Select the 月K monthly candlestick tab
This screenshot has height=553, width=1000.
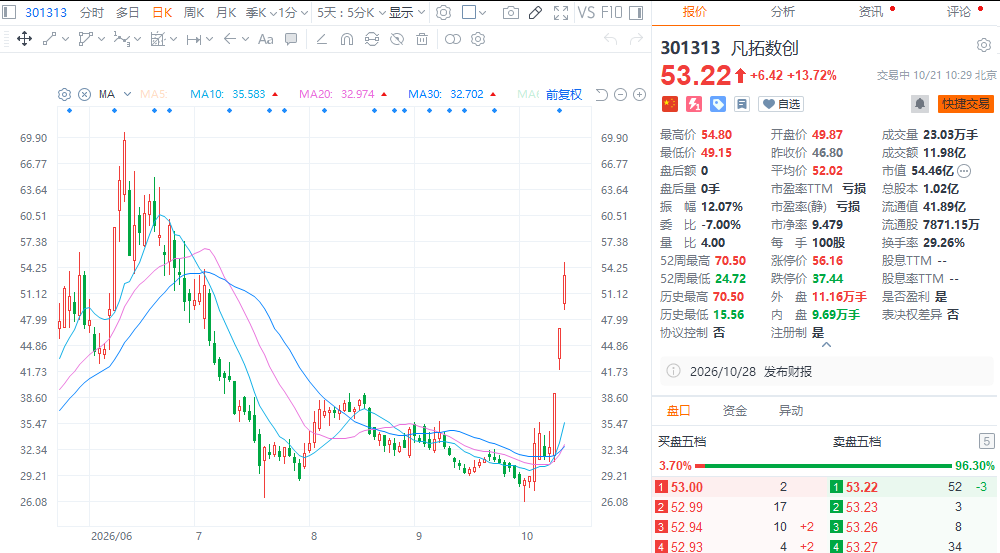226,13
